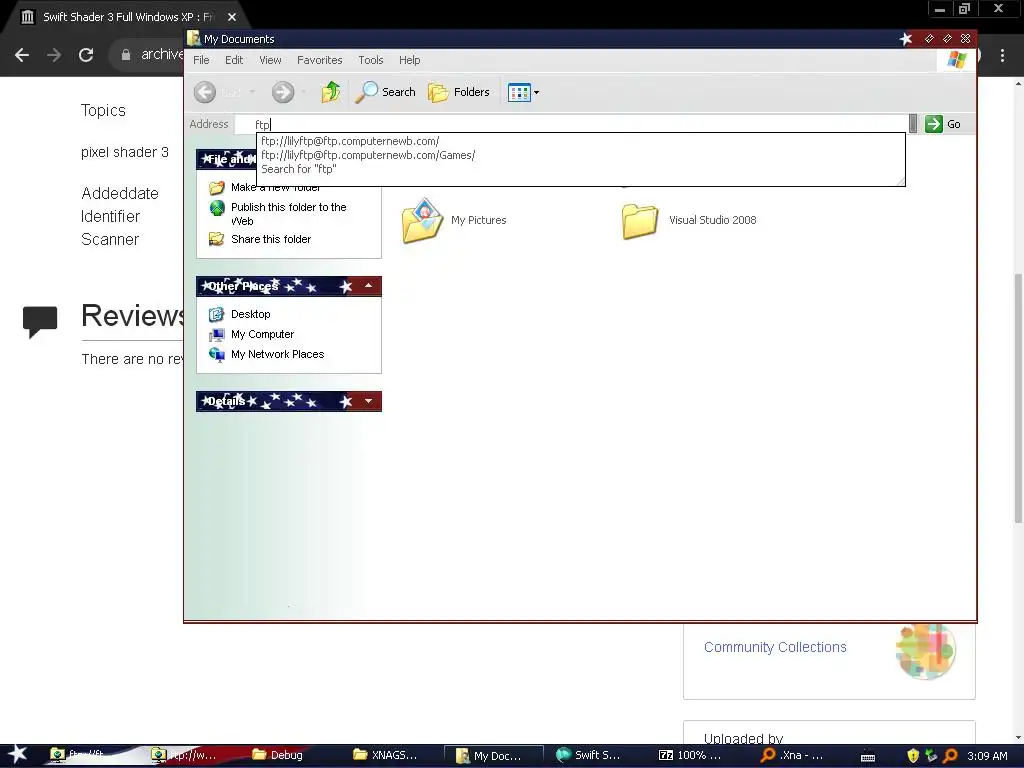This screenshot has height=768, width=1024.
Task: Click the Share this folder icon
Action: click(216, 239)
